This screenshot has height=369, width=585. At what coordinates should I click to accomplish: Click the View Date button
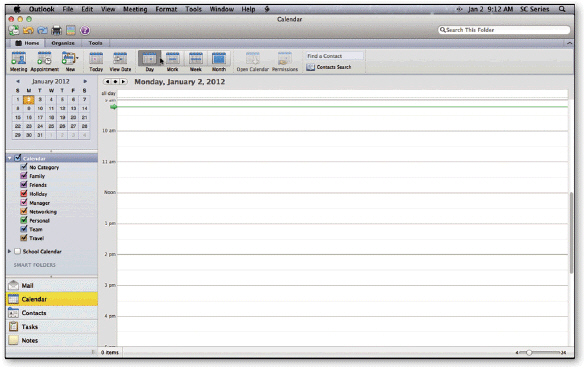click(x=120, y=62)
